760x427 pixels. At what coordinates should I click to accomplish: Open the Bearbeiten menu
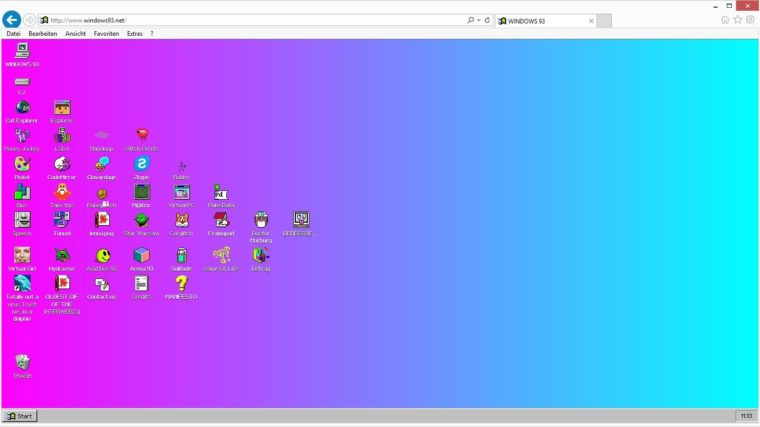coord(43,33)
